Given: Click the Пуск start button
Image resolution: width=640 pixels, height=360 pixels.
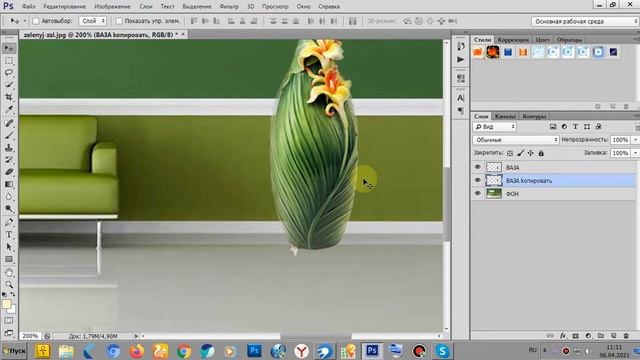Looking at the screenshot, I should coord(14,351).
